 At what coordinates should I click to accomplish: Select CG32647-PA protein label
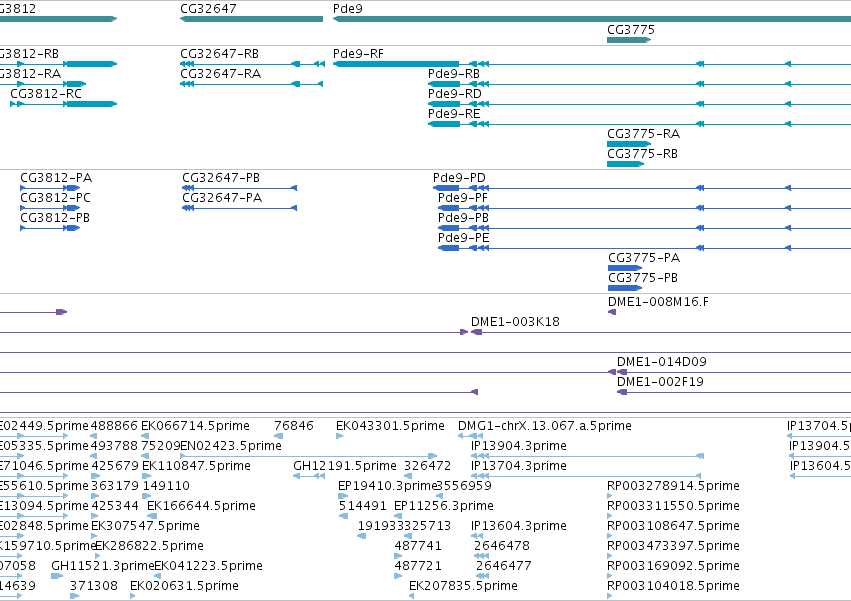tap(222, 198)
